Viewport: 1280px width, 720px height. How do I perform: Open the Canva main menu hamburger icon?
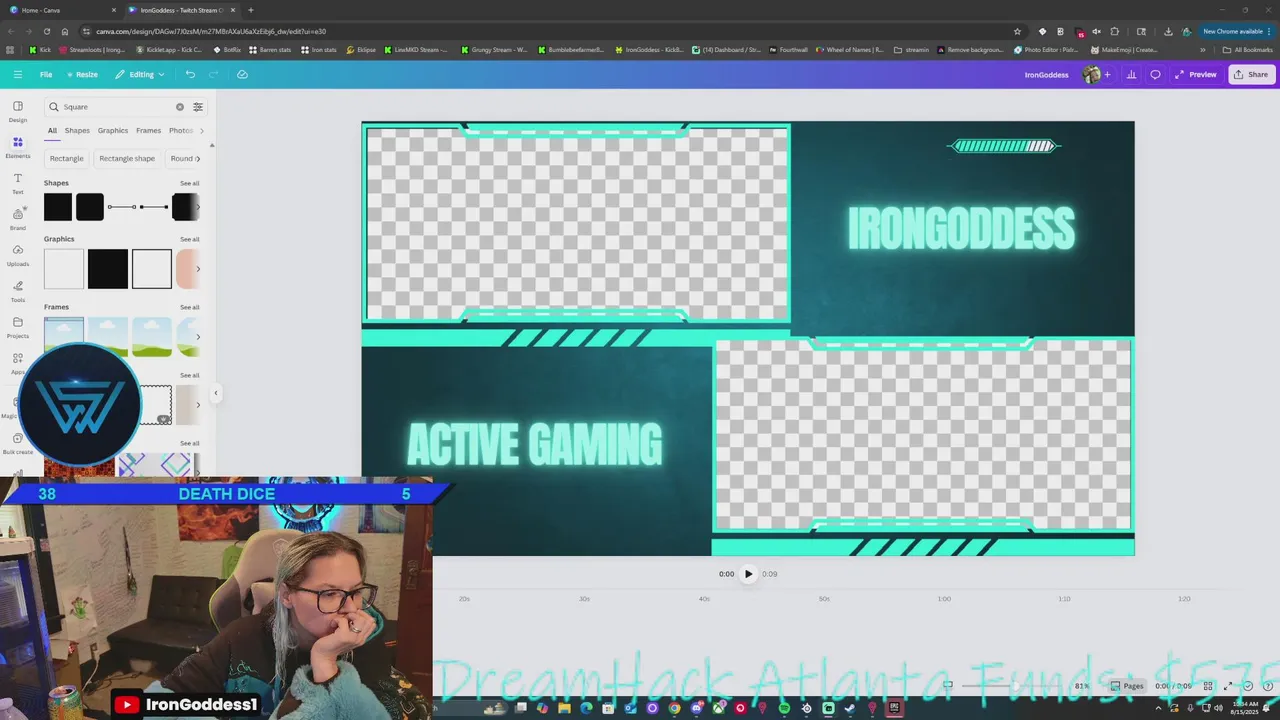click(18, 74)
